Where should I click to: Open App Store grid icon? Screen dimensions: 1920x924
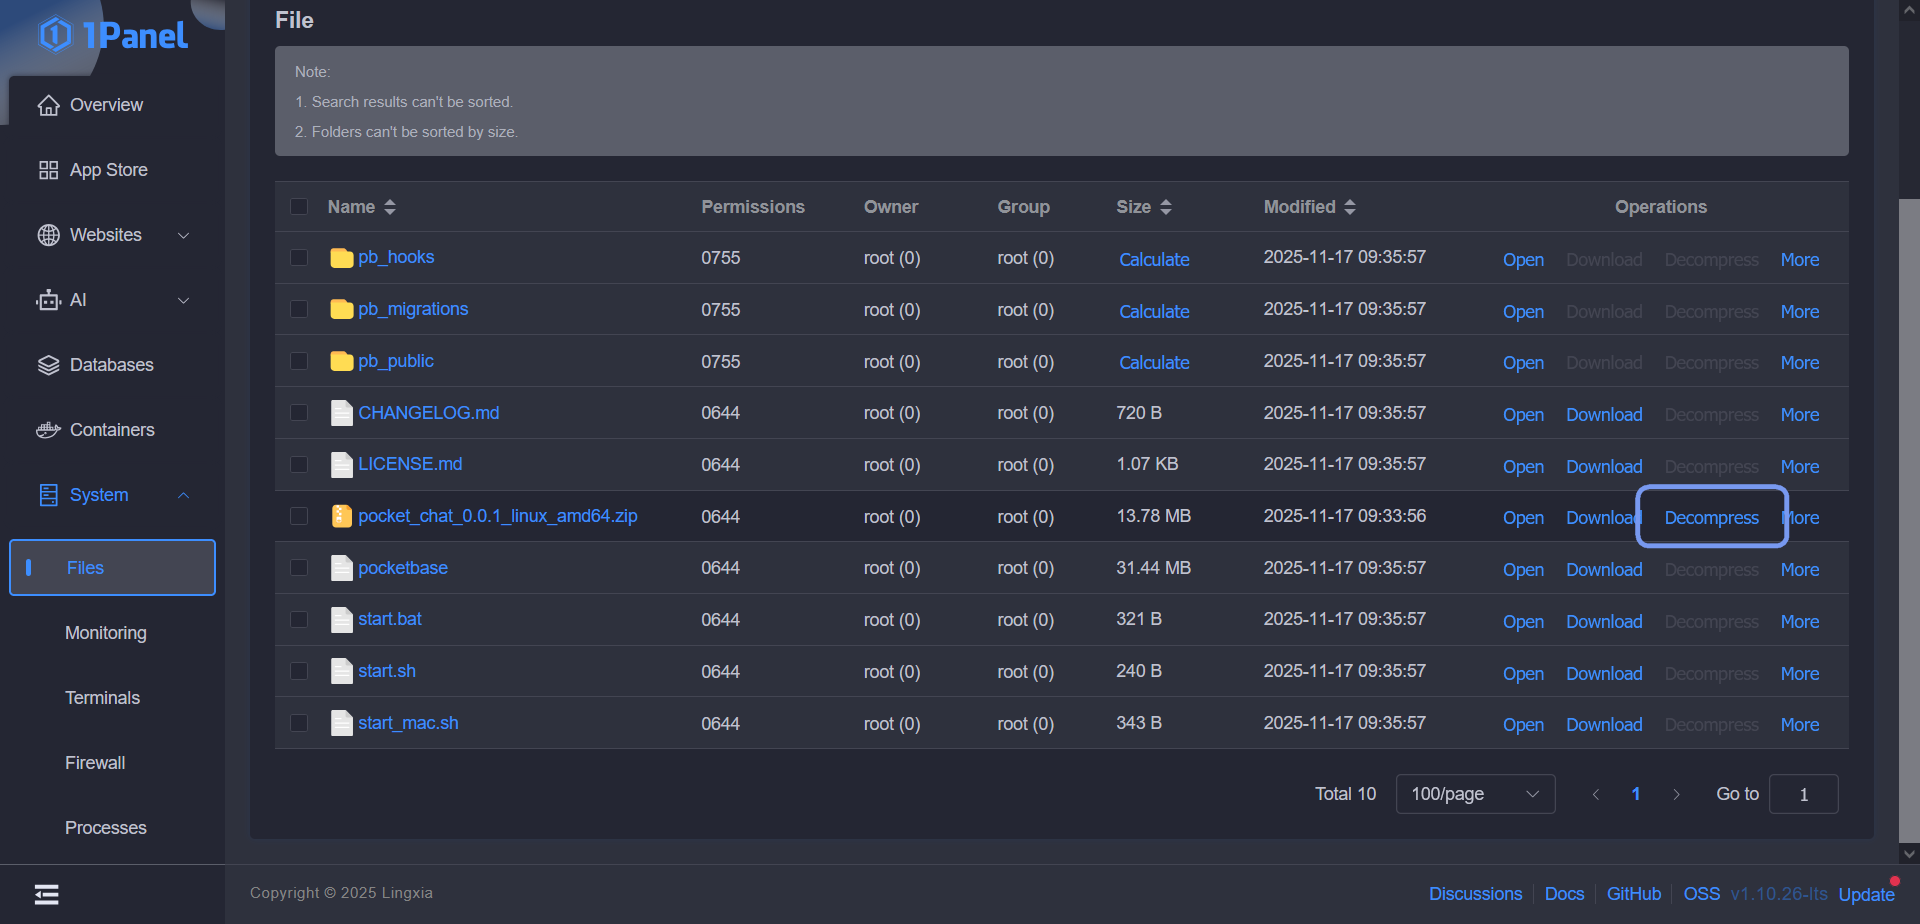click(48, 170)
